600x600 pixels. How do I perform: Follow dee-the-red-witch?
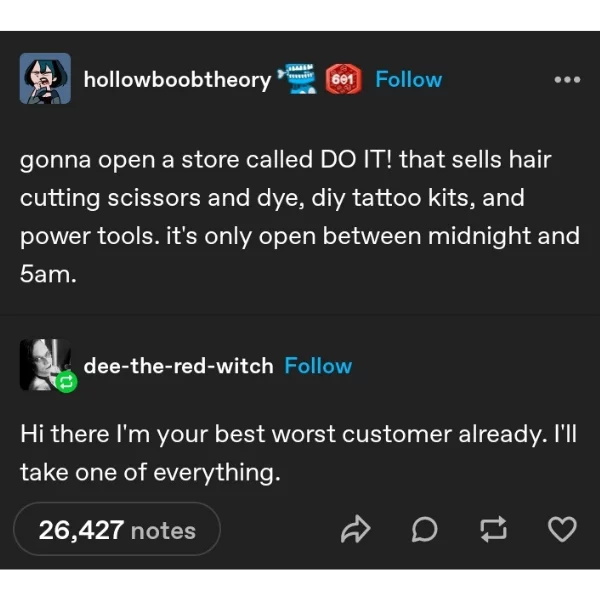click(x=318, y=366)
